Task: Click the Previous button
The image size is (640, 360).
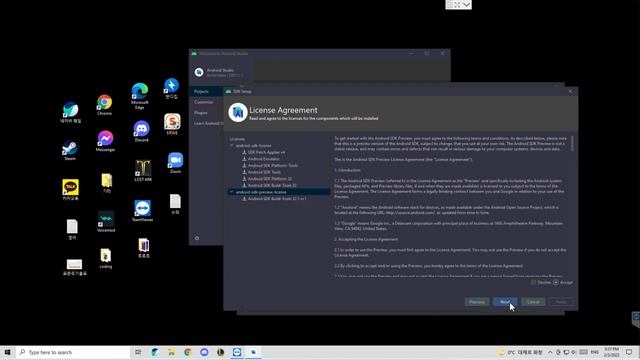Action: pos(477,302)
